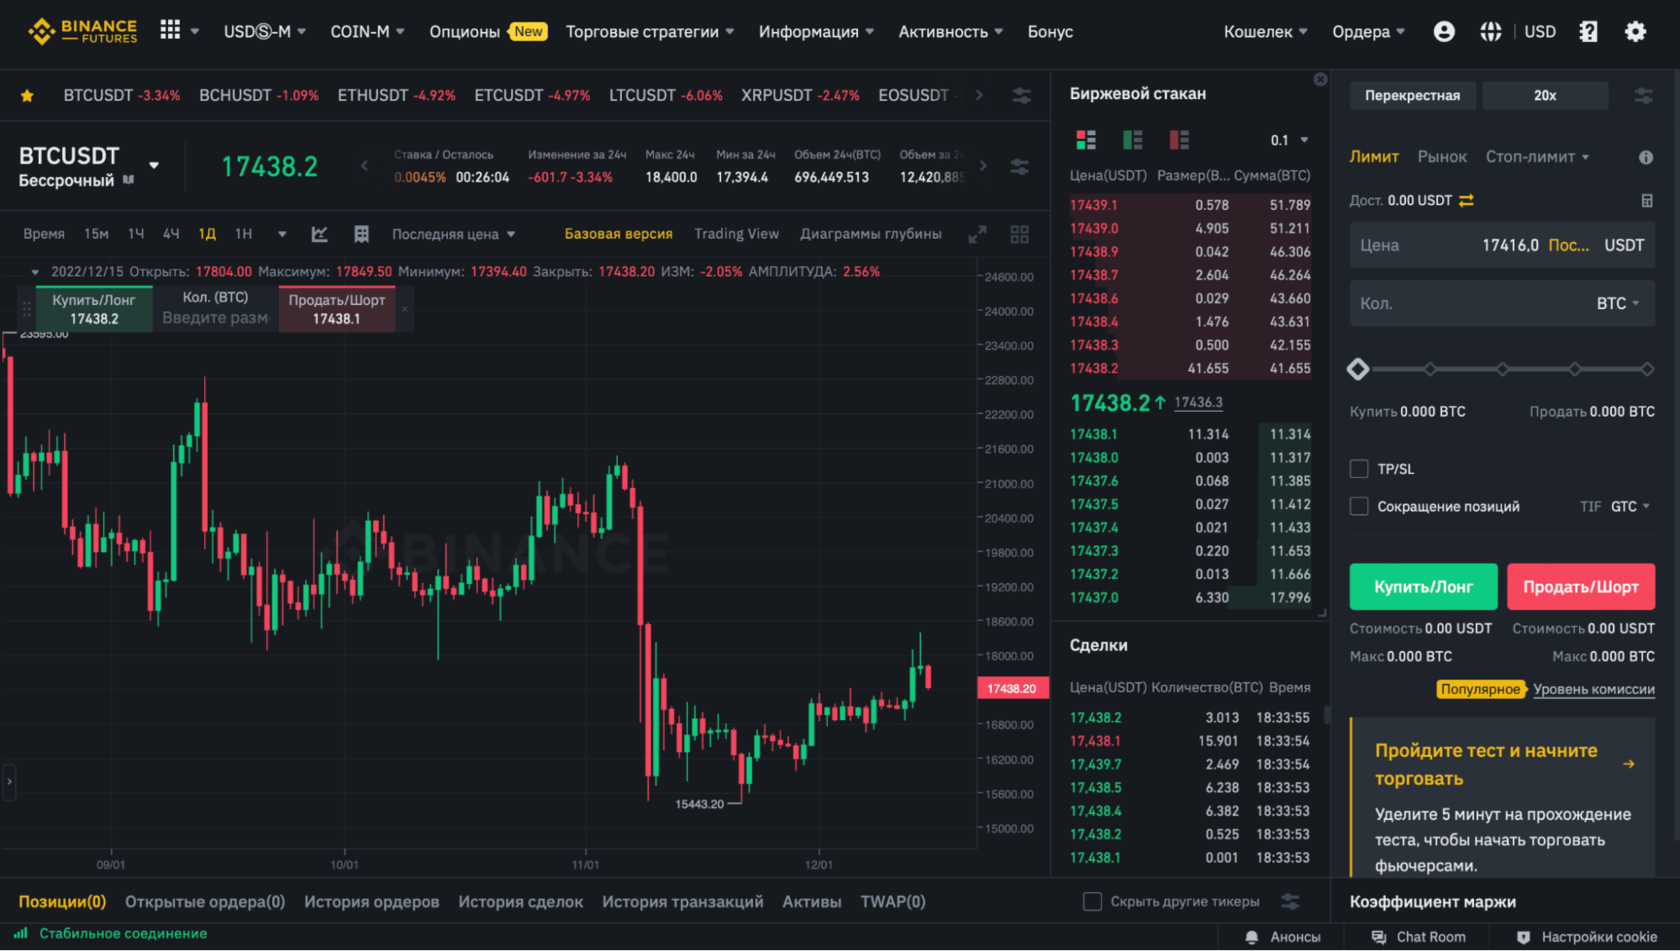The image size is (1680, 951).
Task: Open the Кошелек menu
Action: 1266,31
